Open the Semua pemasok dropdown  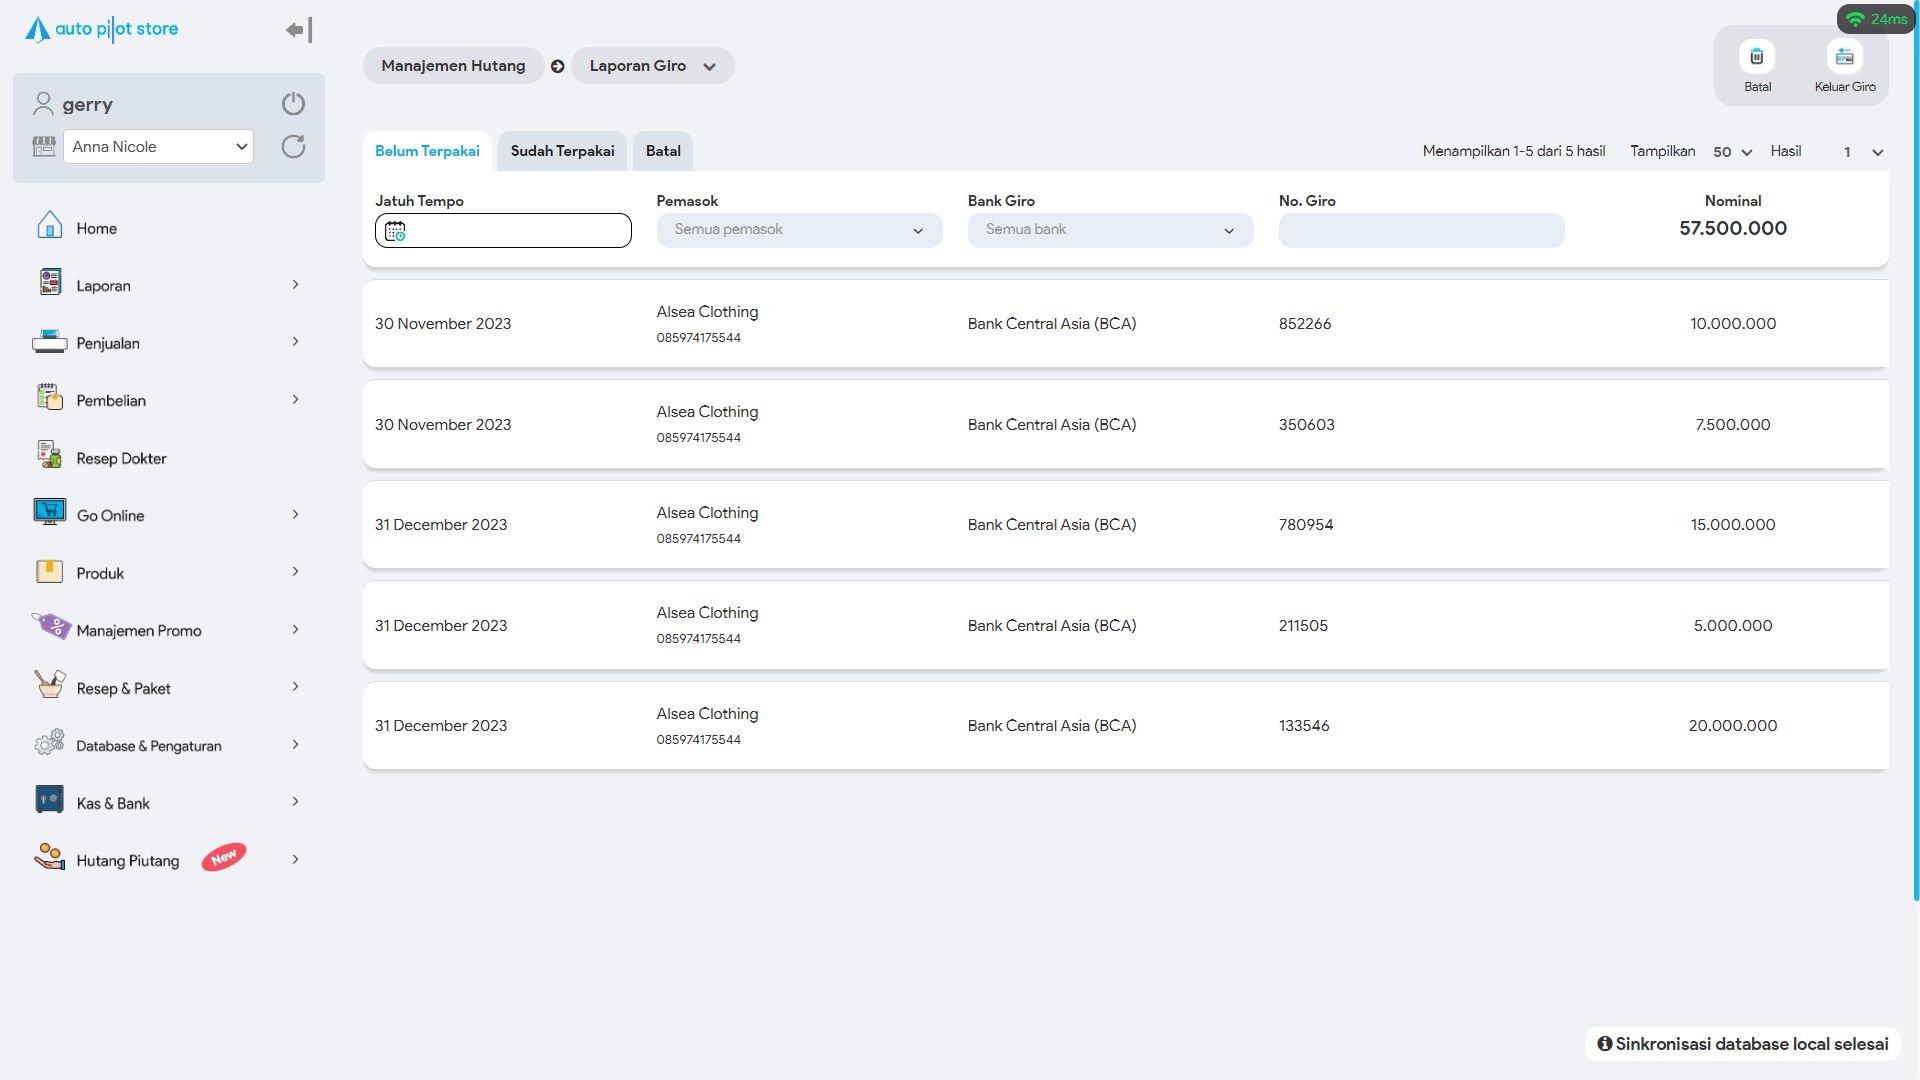point(798,230)
